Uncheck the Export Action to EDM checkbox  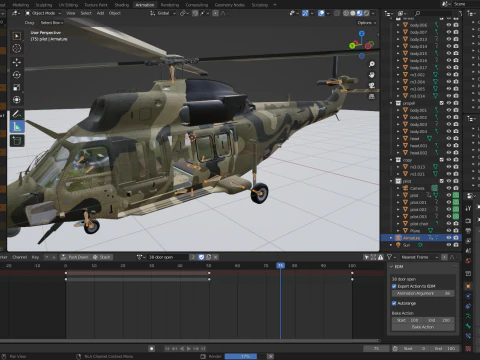click(x=394, y=286)
